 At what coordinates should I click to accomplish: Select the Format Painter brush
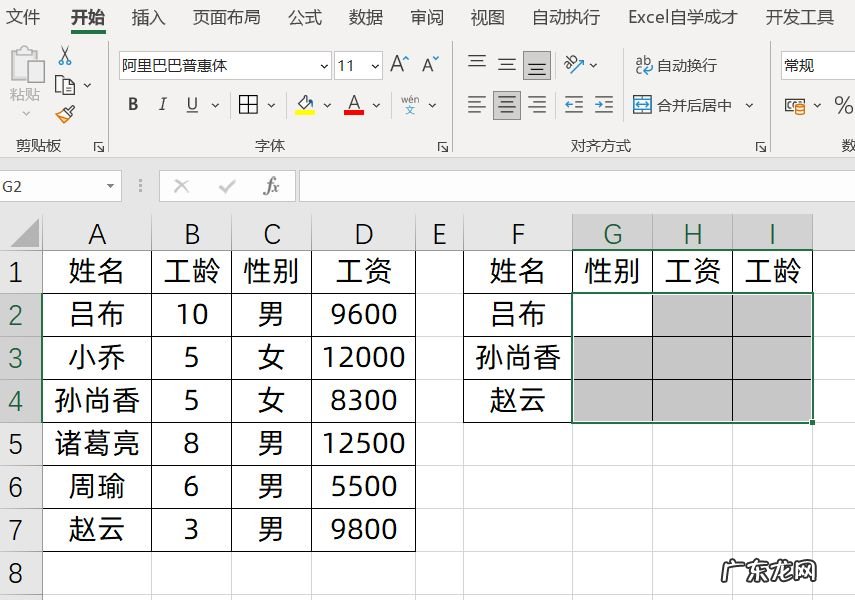pos(65,115)
